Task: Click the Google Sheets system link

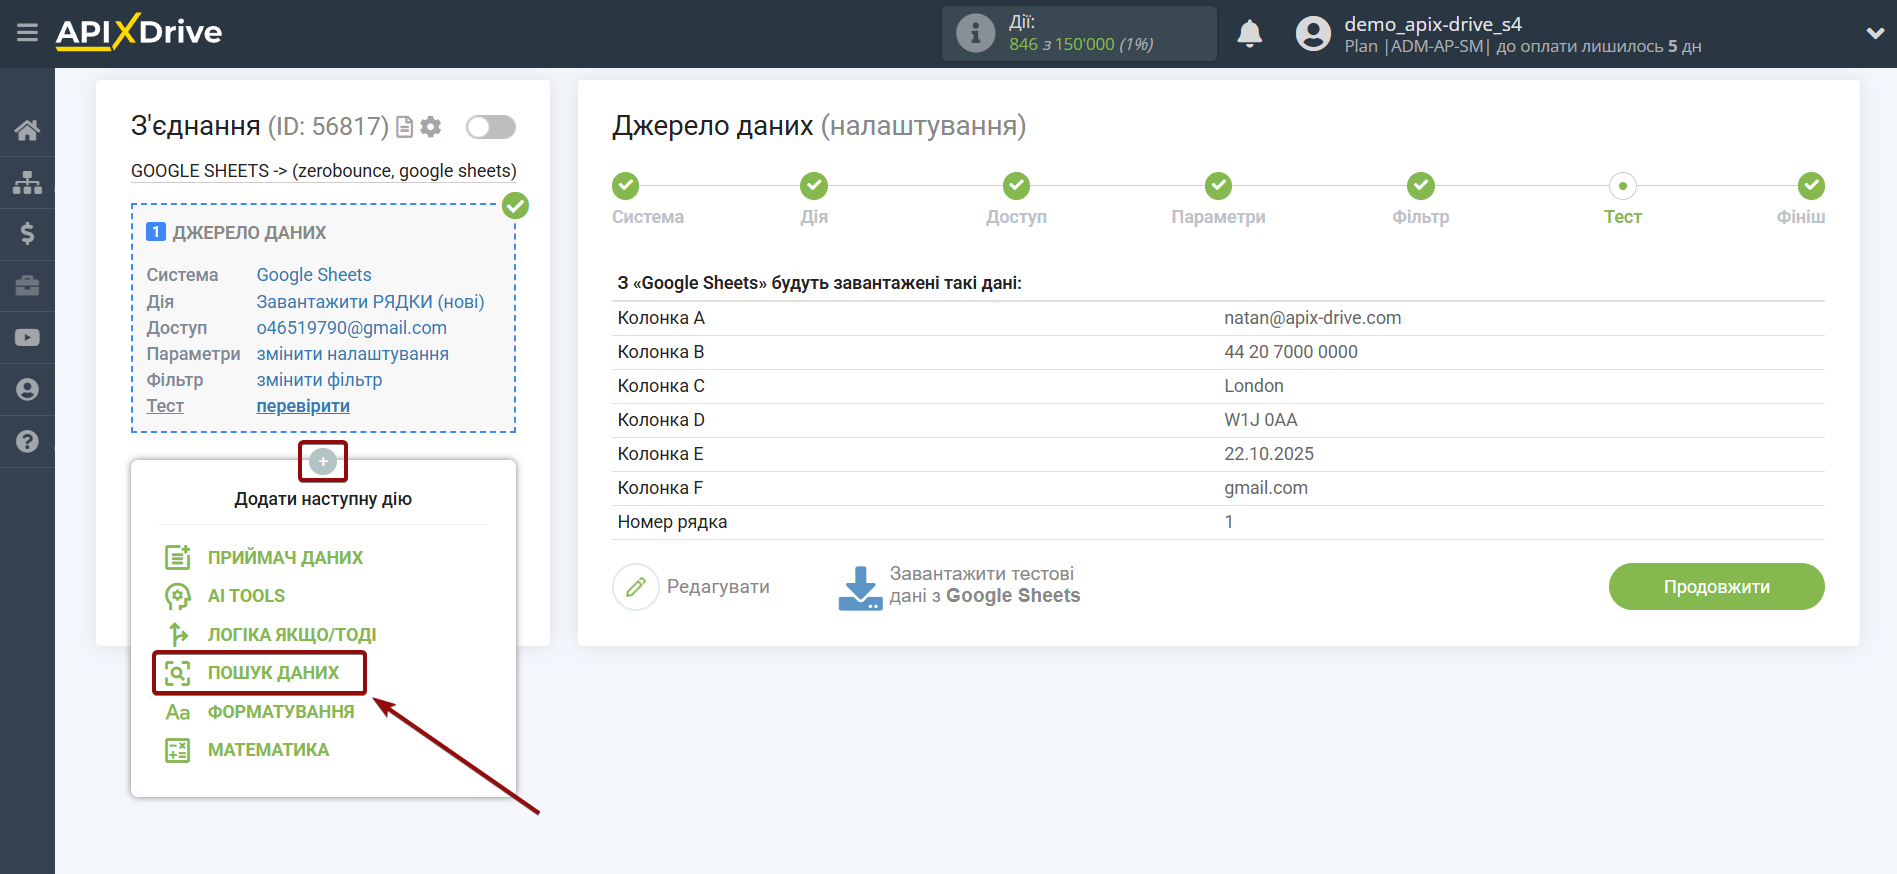Action: click(x=314, y=275)
